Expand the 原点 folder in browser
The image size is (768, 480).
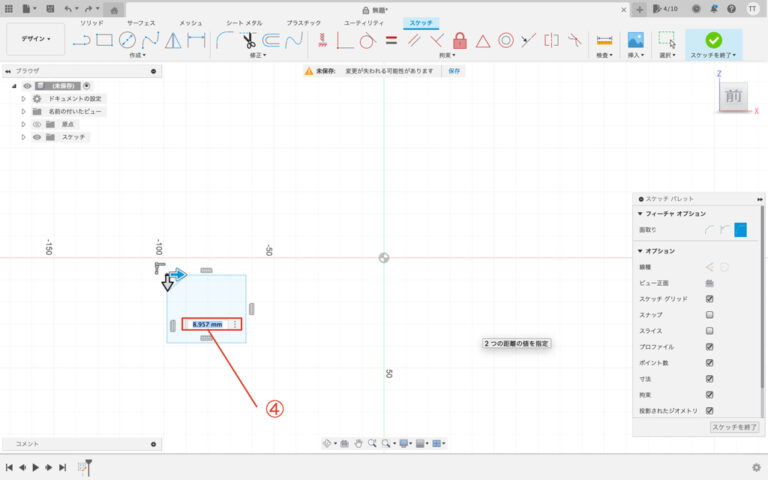pyautogui.click(x=23, y=124)
